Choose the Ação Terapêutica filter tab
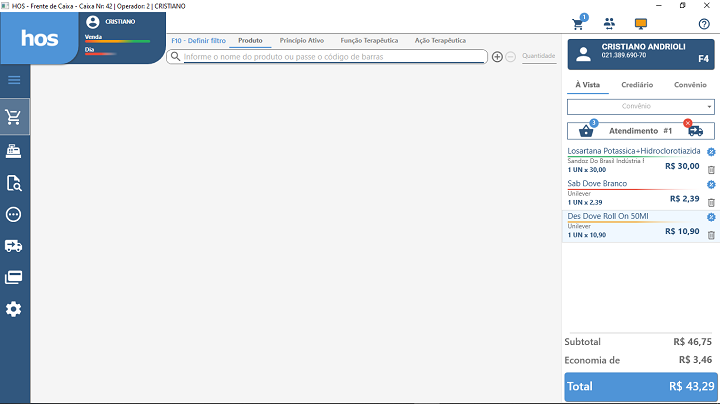This screenshot has width=720, height=404. click(x=440, y=41)
